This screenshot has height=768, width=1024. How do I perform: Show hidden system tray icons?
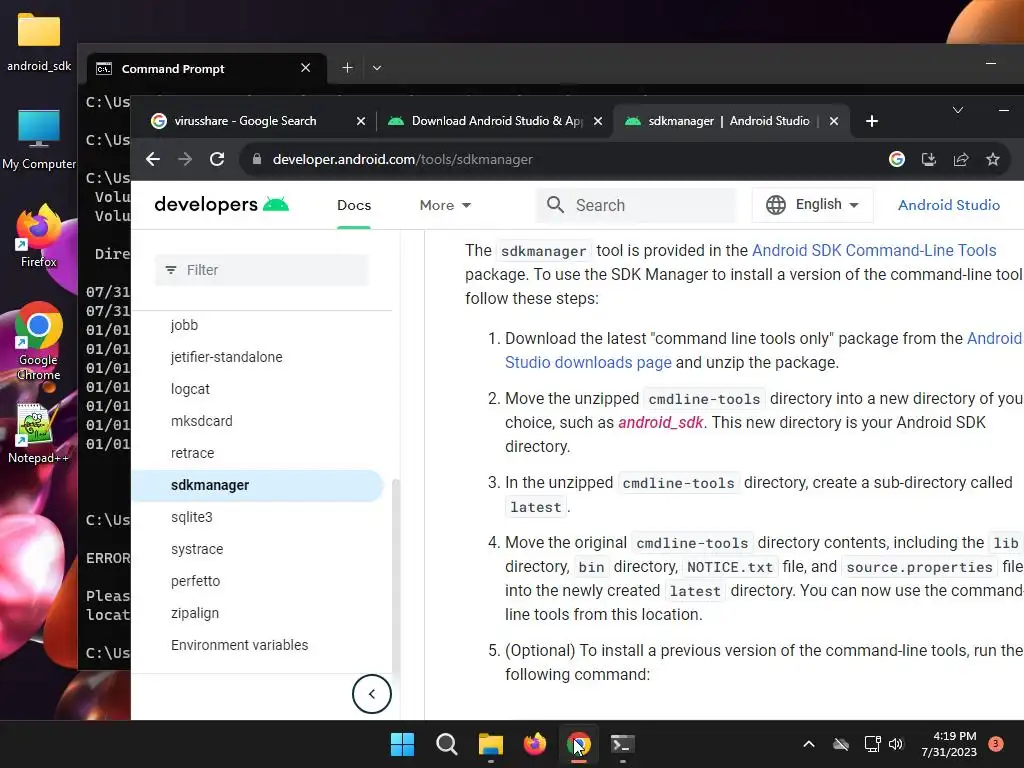coord(808,744)
